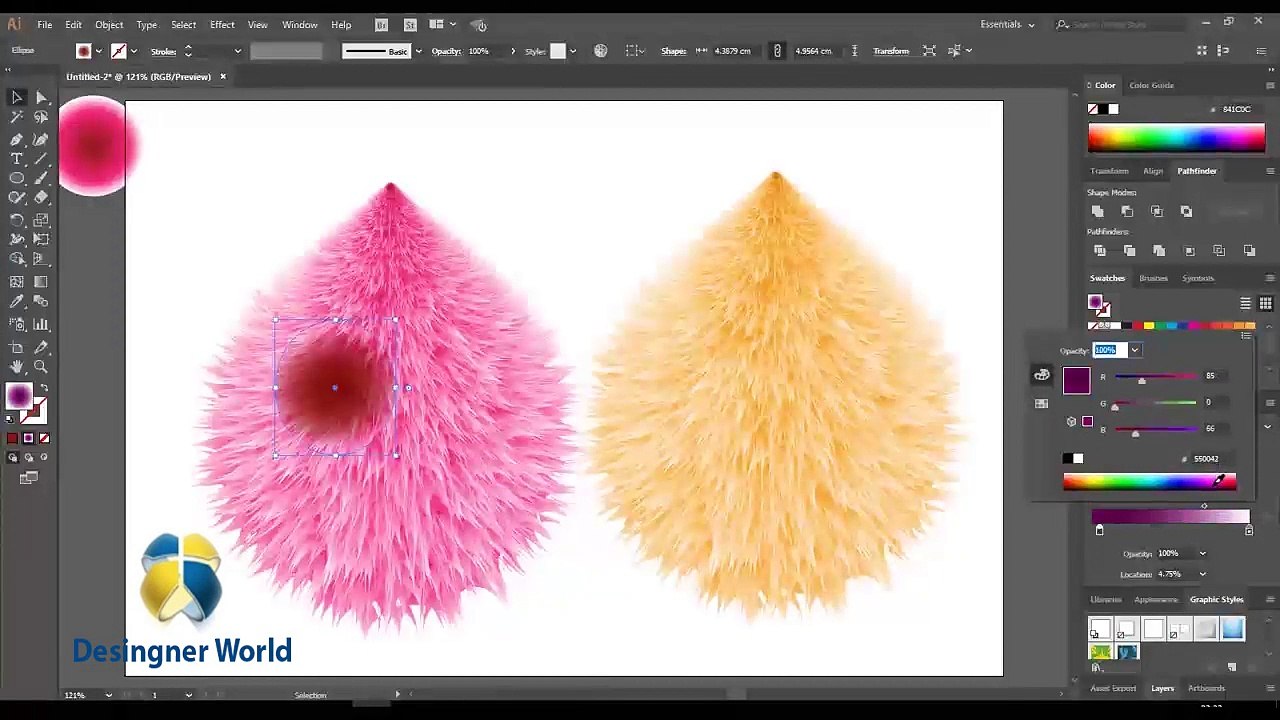
Task: Select the Paintbrush tool
Action: 41,178
